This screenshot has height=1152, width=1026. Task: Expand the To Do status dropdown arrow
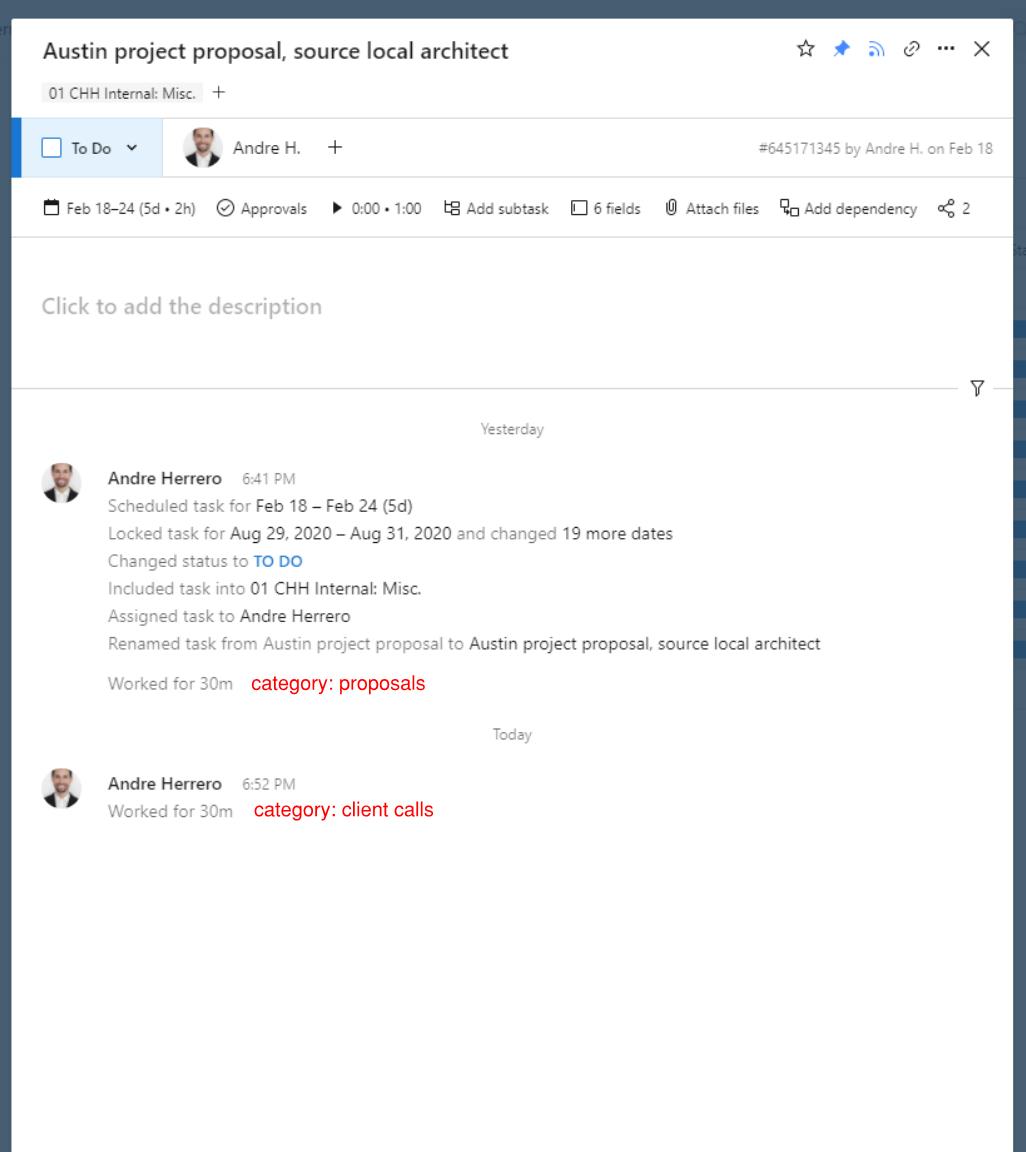pyautogui.click(x=132, y=148)
